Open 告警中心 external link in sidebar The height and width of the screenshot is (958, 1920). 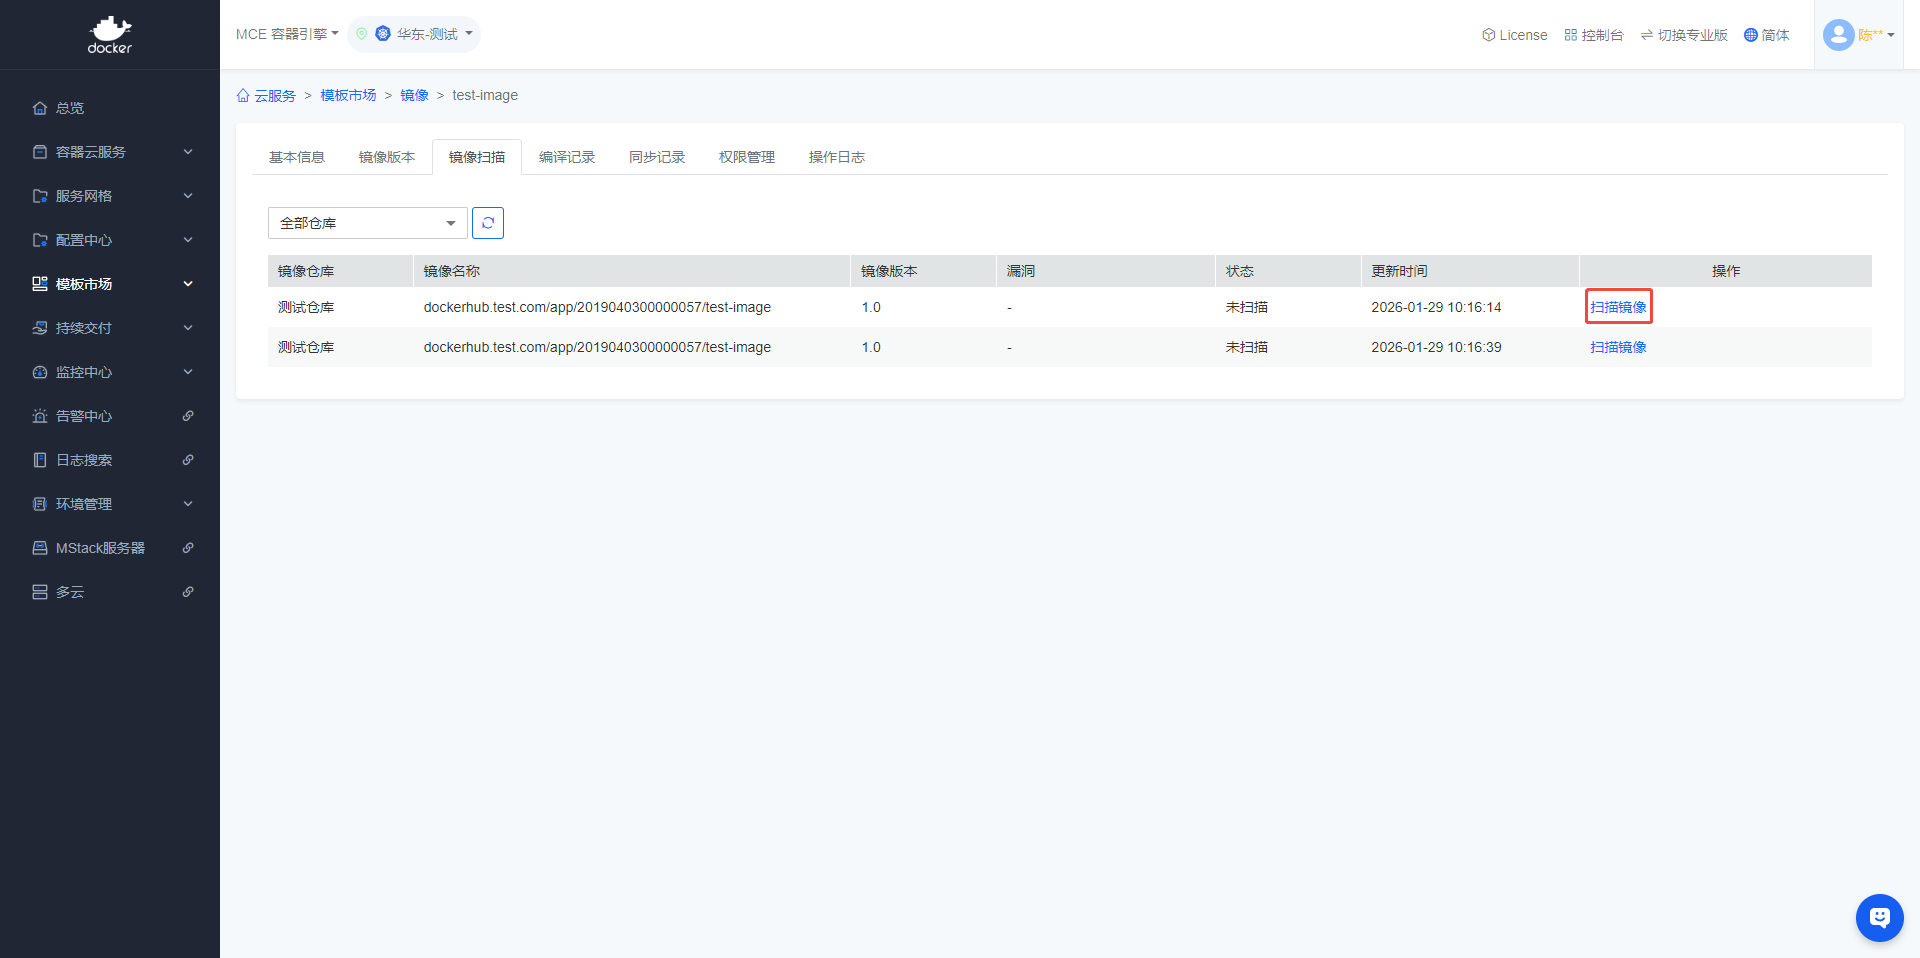110,416
